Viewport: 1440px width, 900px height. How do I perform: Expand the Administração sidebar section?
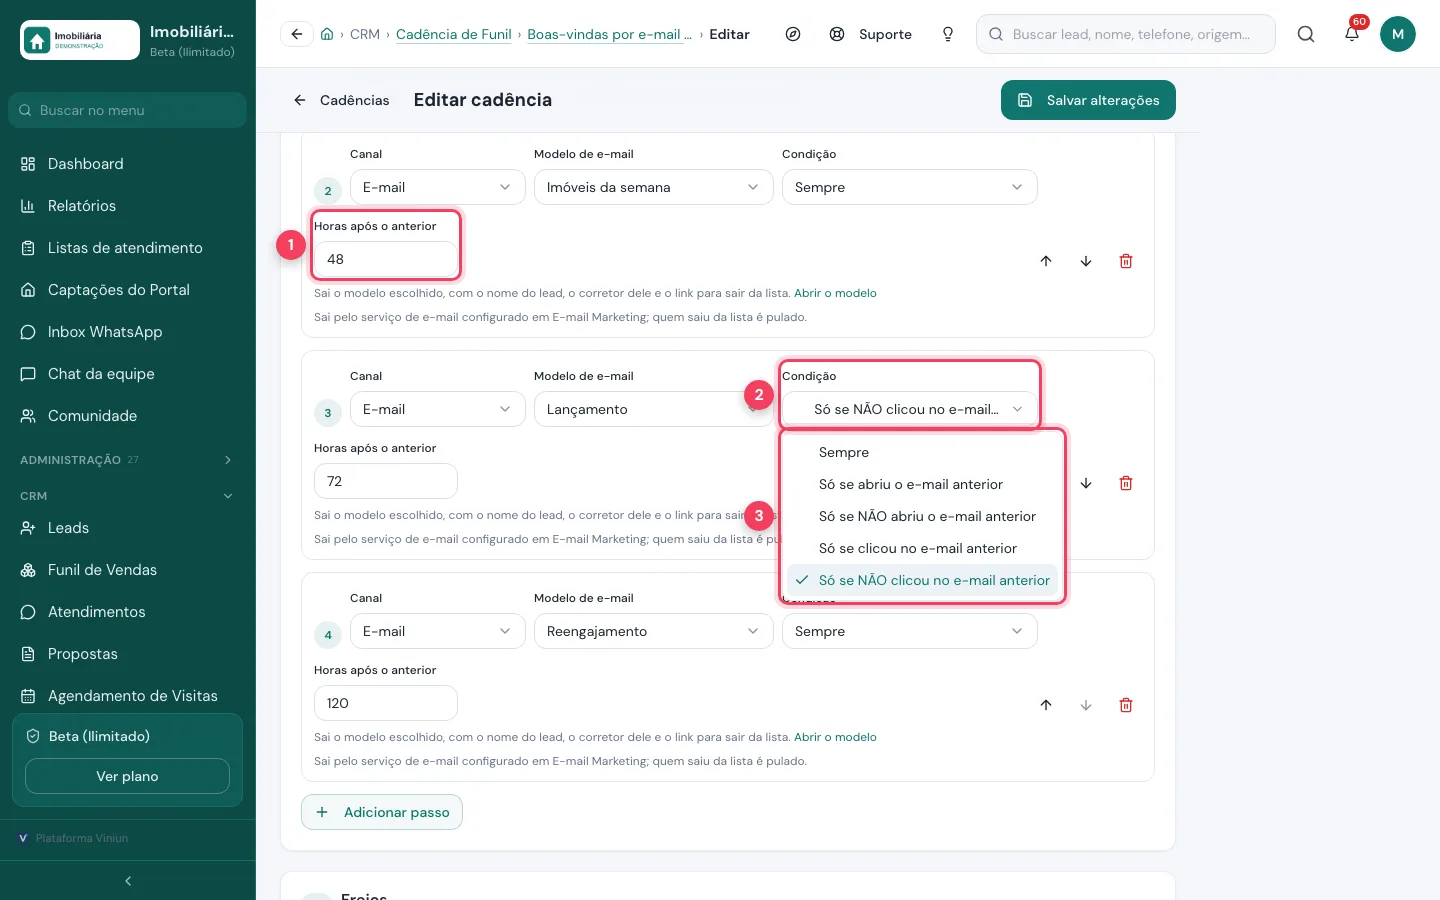click(128, 460)
